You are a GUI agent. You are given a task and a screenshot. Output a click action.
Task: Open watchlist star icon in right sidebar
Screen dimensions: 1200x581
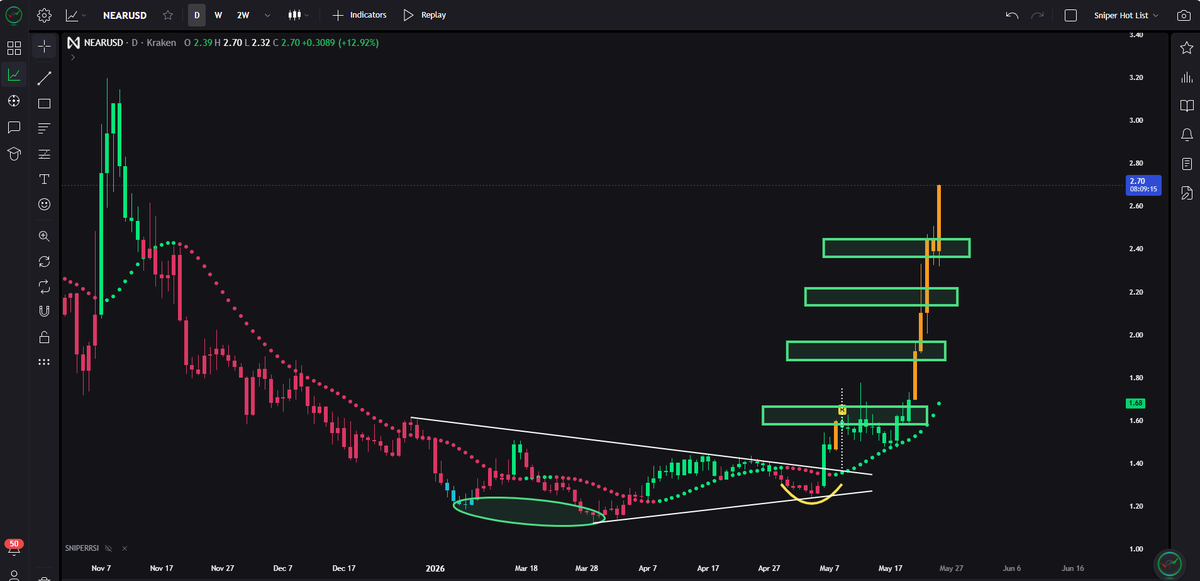[1186, 48]
